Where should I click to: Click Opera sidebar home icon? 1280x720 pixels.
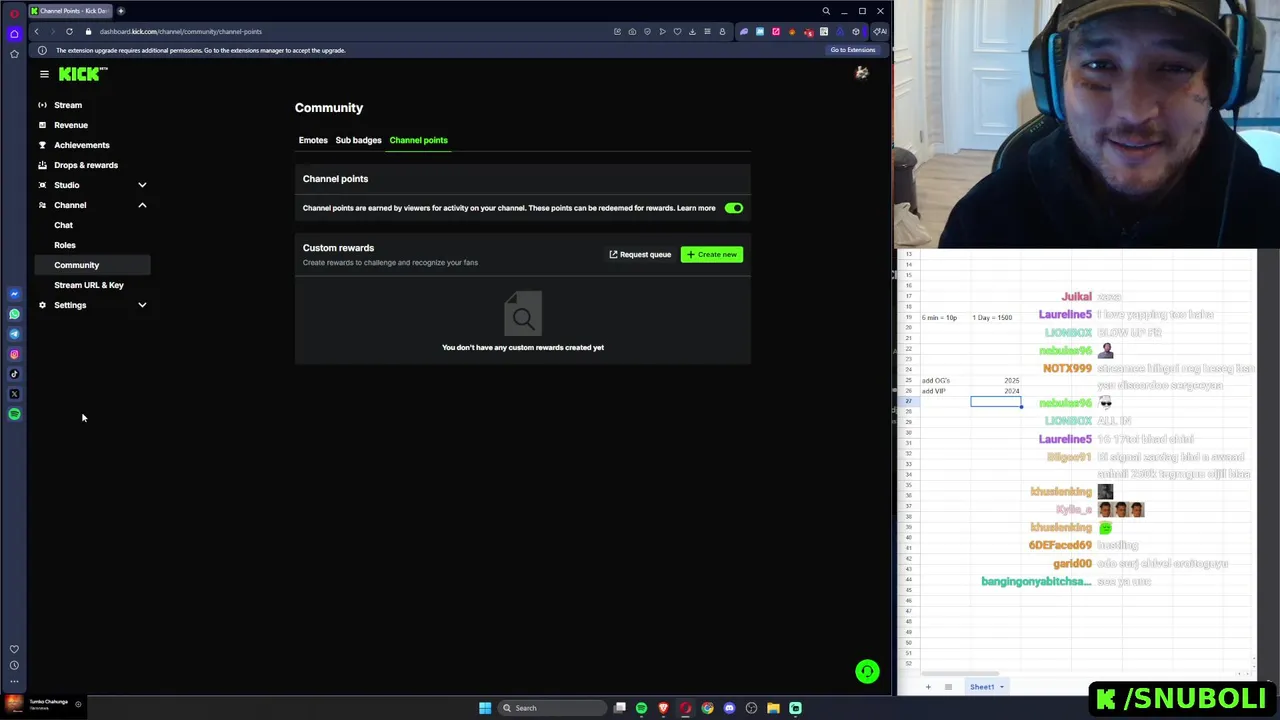[14, 33]
